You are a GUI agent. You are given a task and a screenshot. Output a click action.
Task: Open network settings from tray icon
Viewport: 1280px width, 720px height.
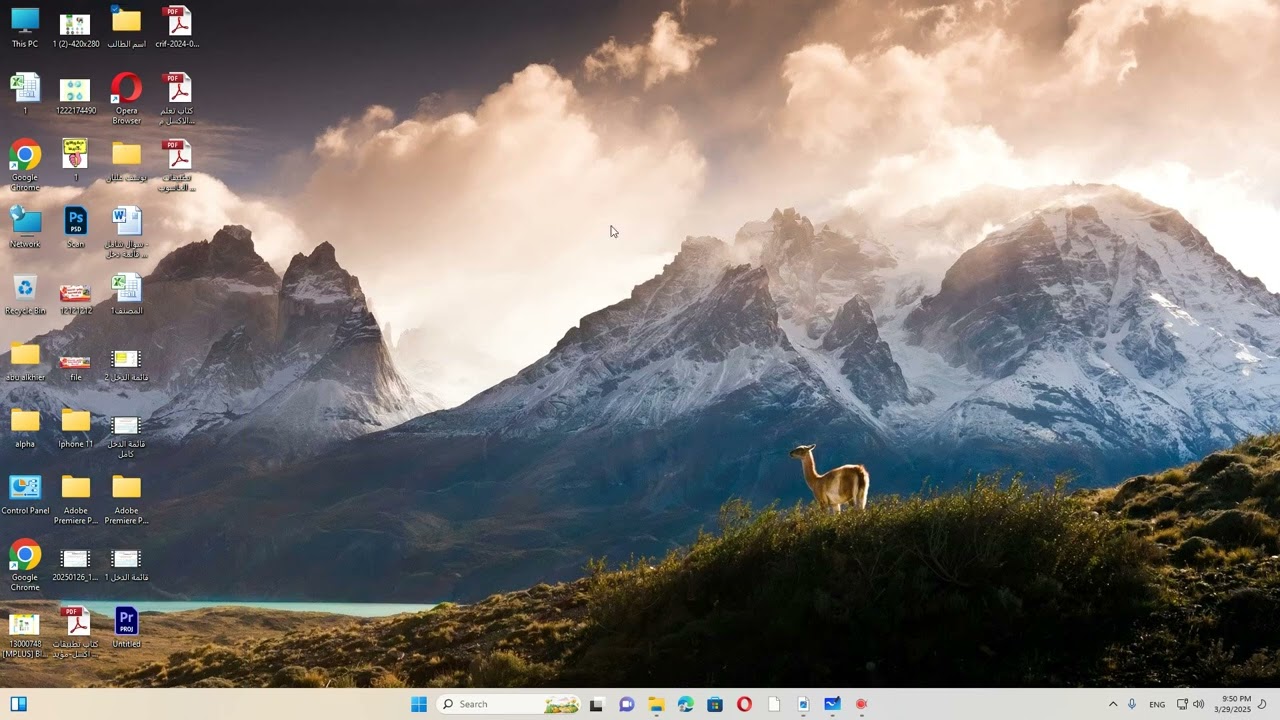[1182, 704]
